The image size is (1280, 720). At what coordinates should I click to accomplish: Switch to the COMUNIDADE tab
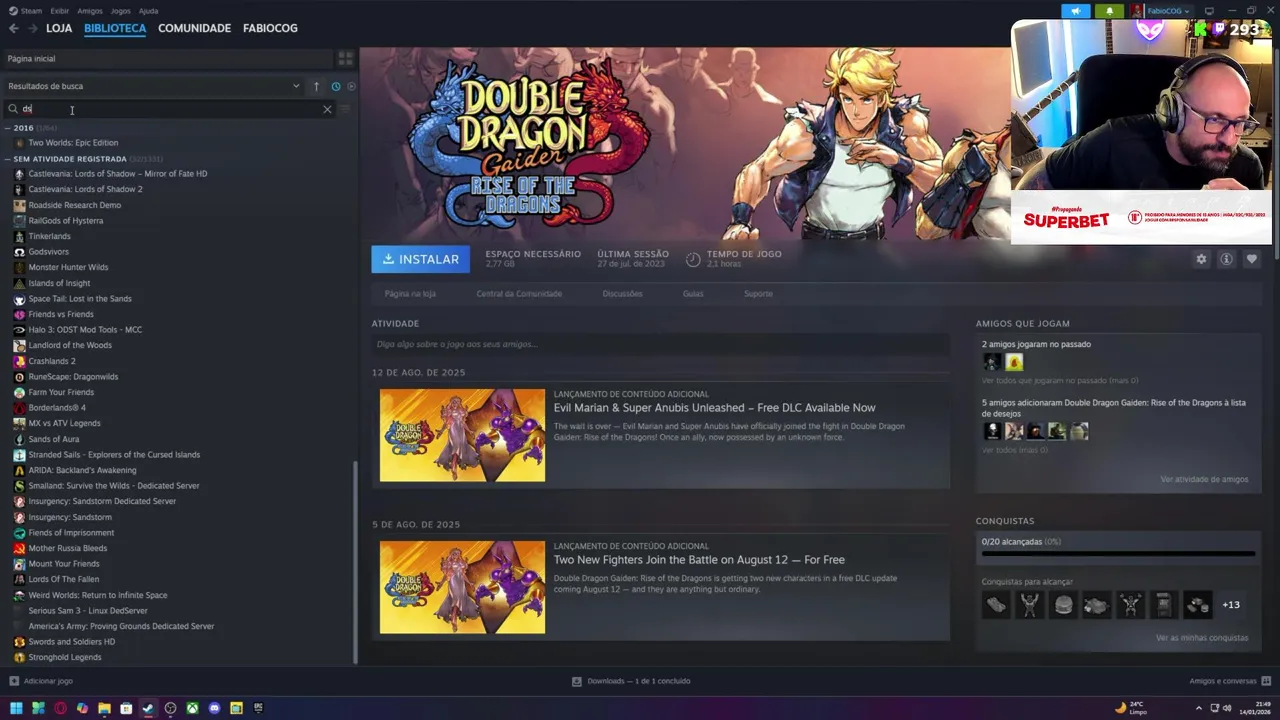pyautogui.click(x=194, y=28)
